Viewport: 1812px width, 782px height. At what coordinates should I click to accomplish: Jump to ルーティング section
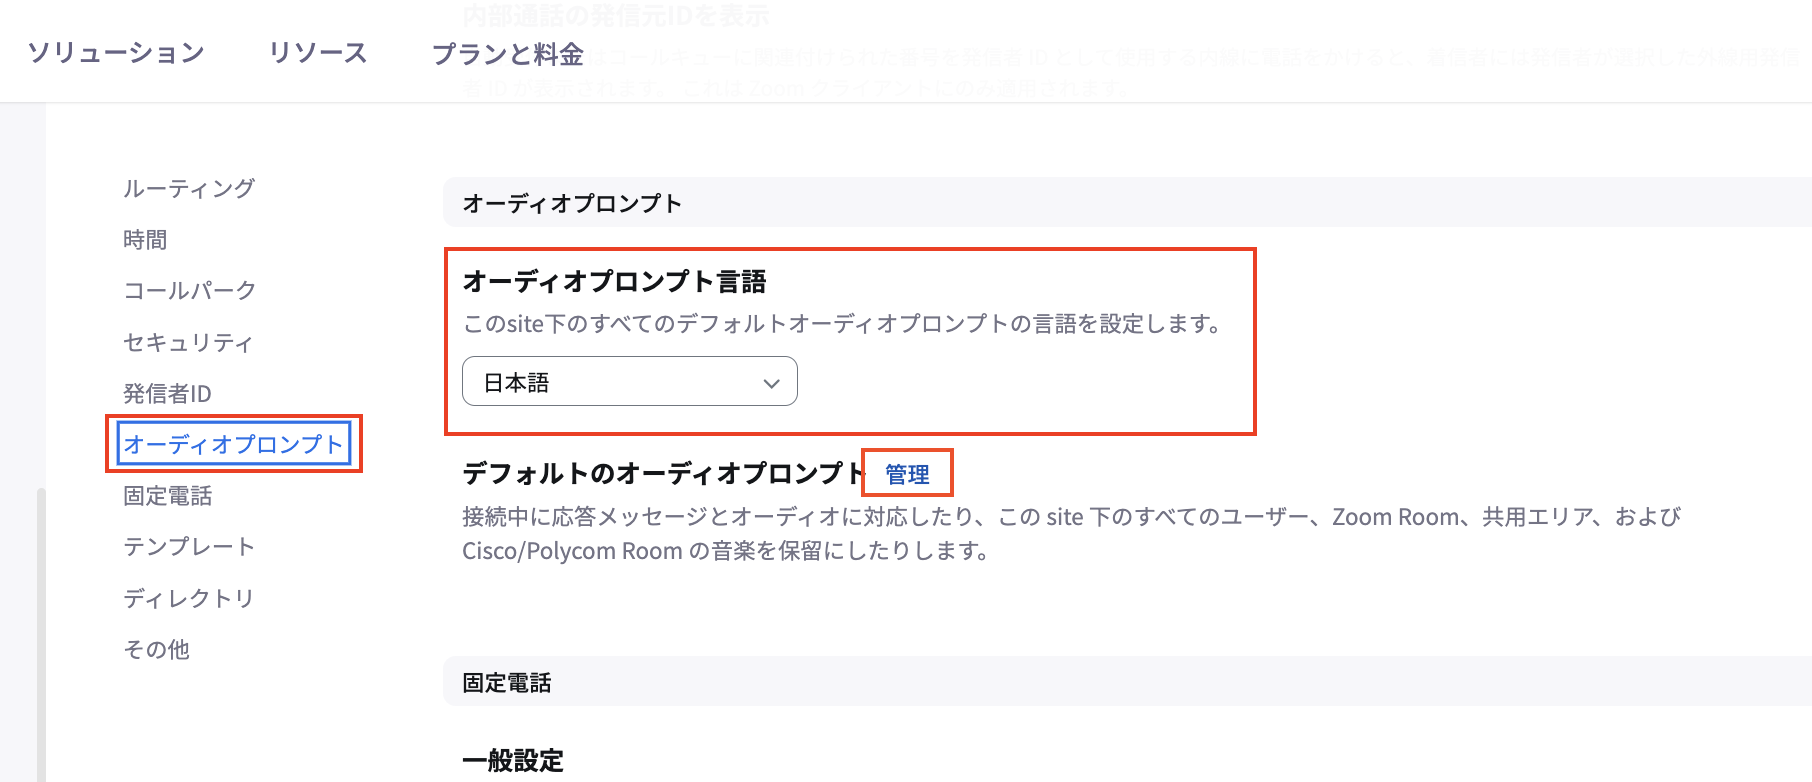click(x=189, y=188)
